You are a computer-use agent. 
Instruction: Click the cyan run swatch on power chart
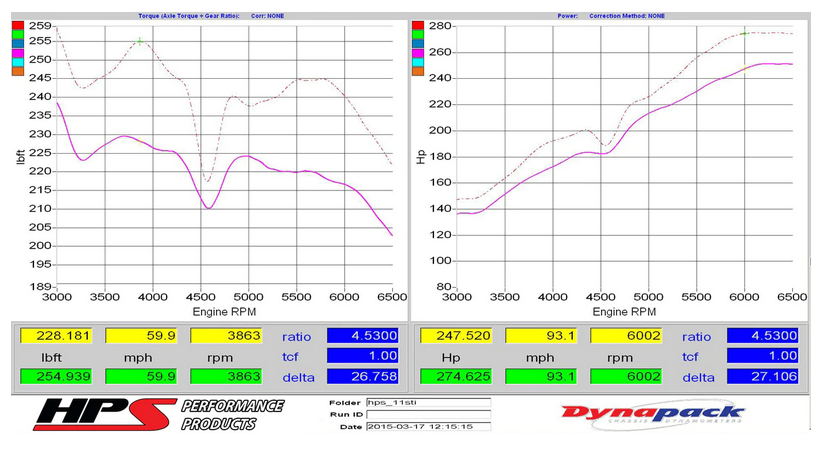tap(417, 59)
